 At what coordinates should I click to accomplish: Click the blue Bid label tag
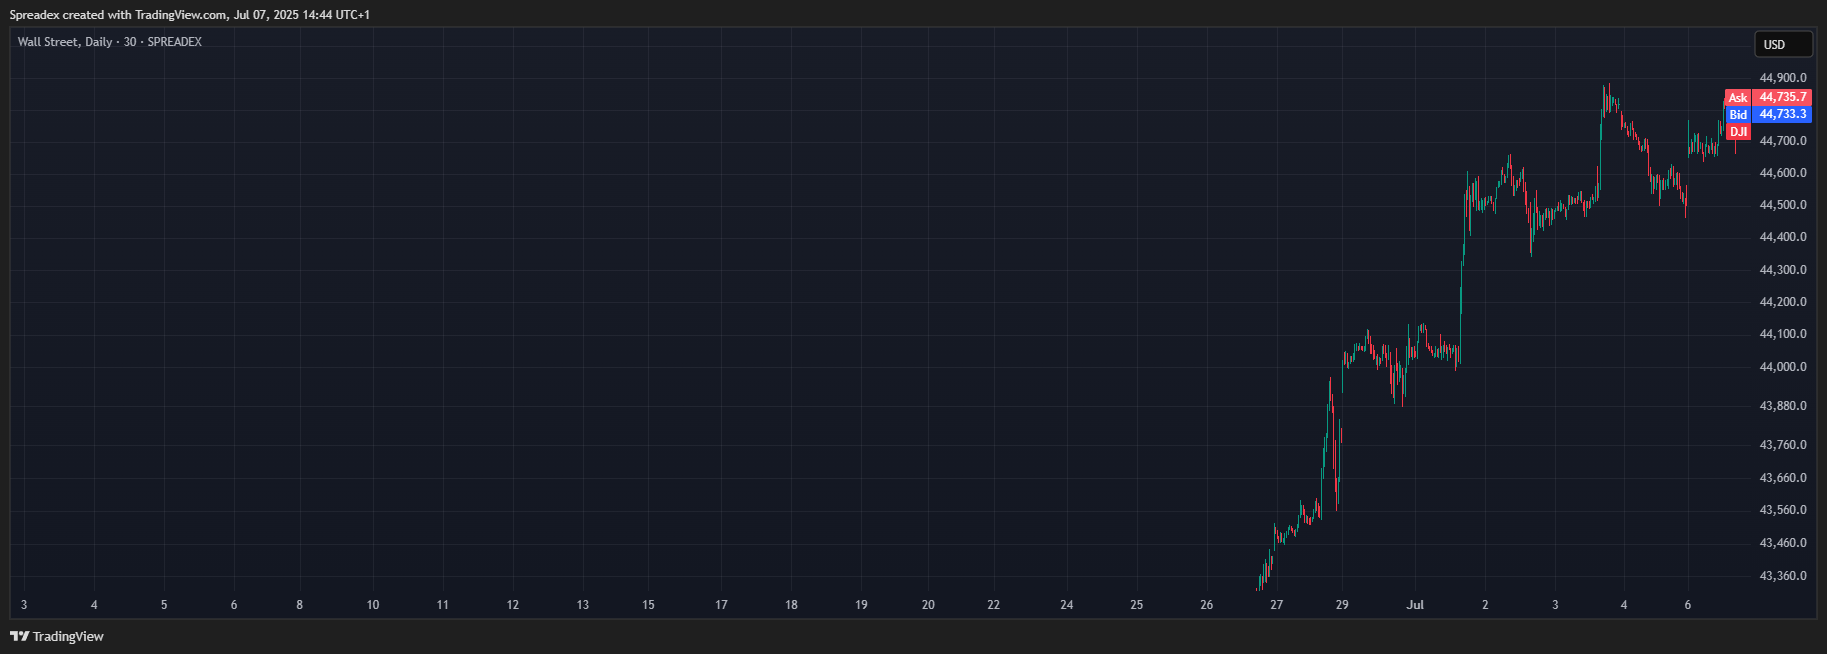tap(1738, 115)
